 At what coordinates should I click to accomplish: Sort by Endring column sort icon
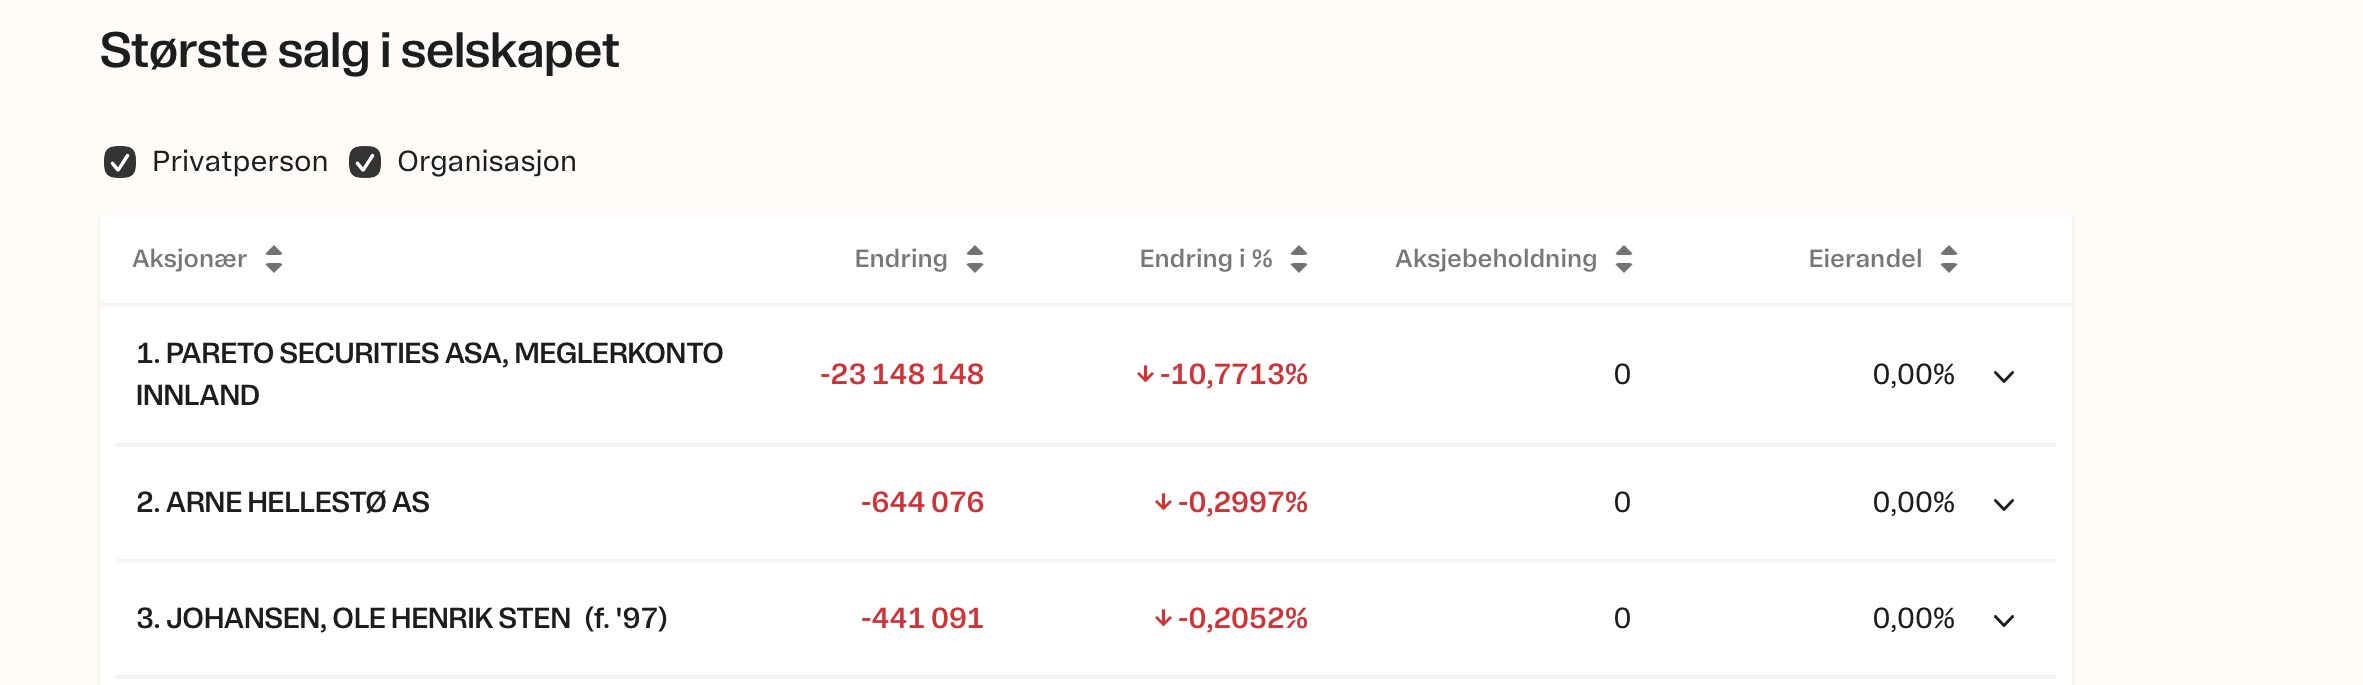pos(975,259)
